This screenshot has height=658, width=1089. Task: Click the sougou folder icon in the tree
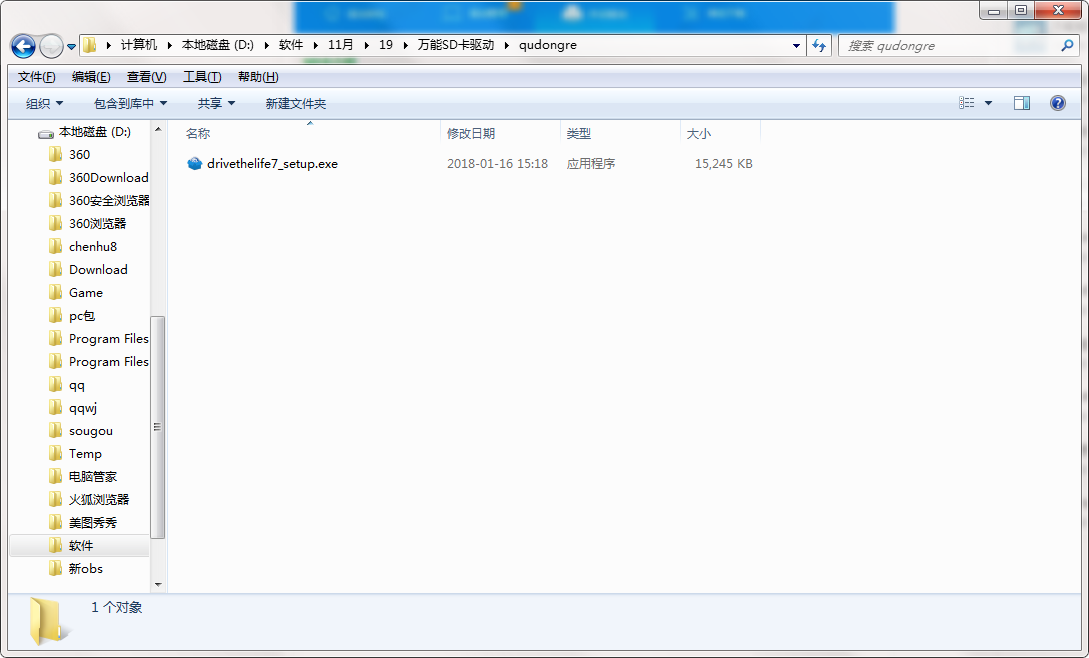point(56,430)
